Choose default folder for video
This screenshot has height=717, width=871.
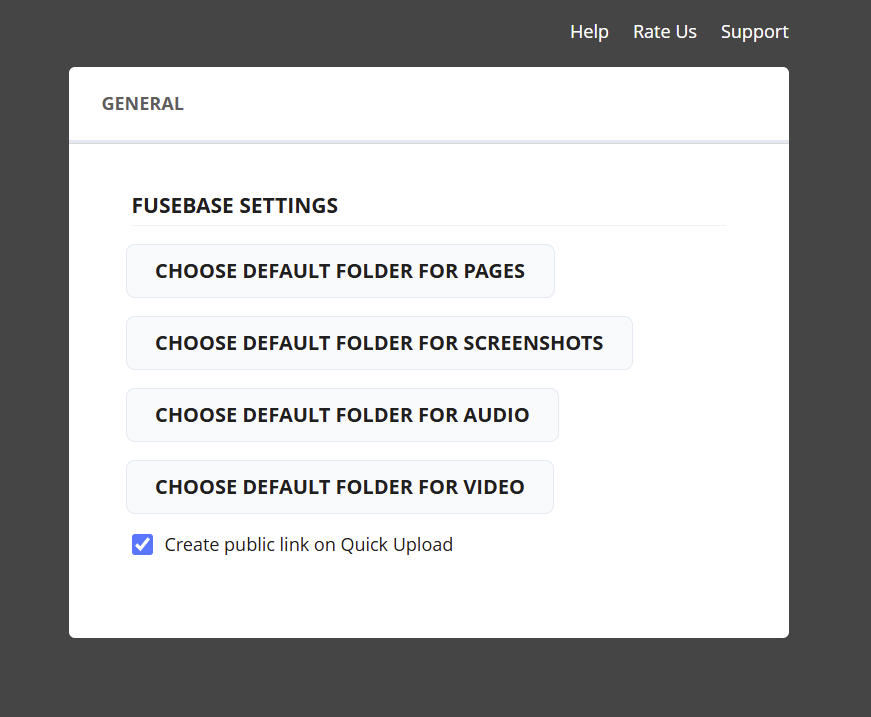pyautogui.click(x=340, y=487)
